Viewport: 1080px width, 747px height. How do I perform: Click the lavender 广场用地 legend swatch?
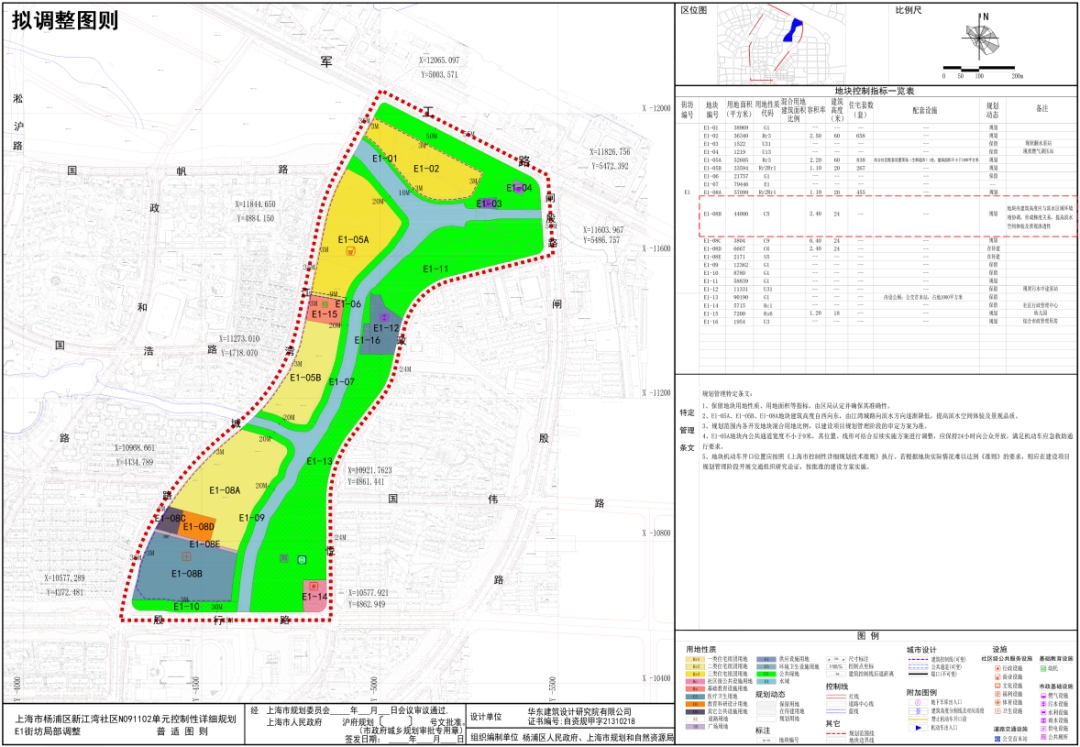pyautogui.click(x=695, y=726)
